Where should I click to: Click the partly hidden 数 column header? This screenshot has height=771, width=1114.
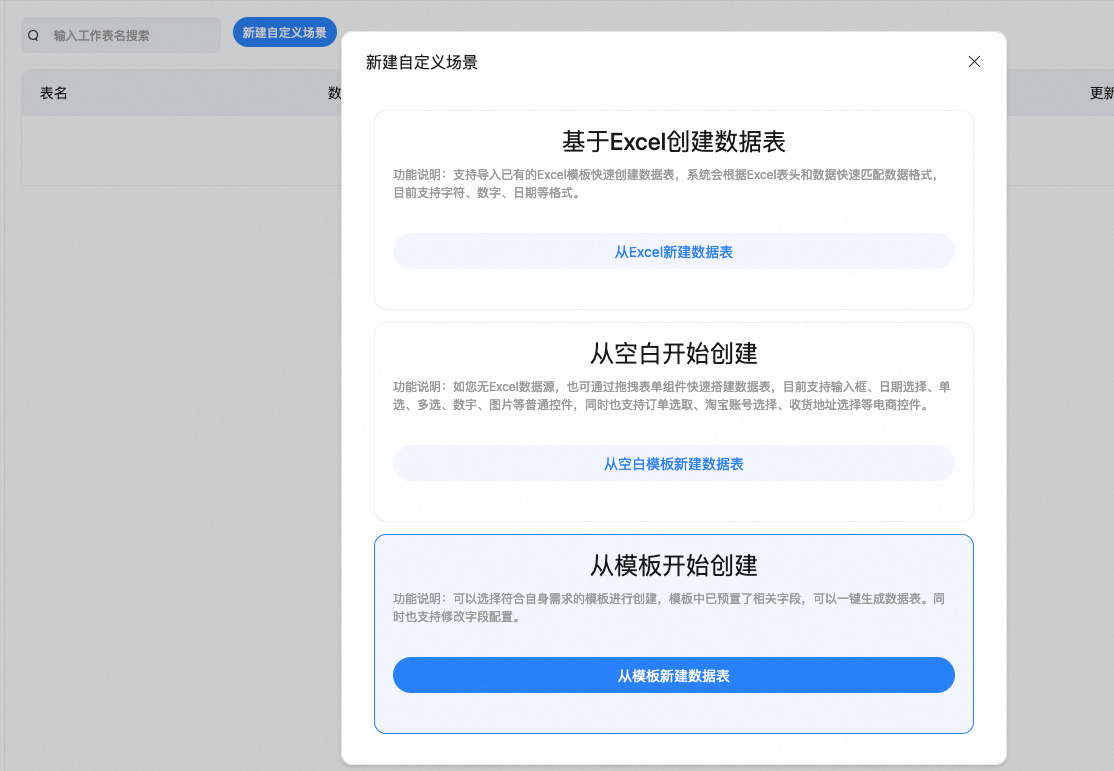(x=334, y=93)
